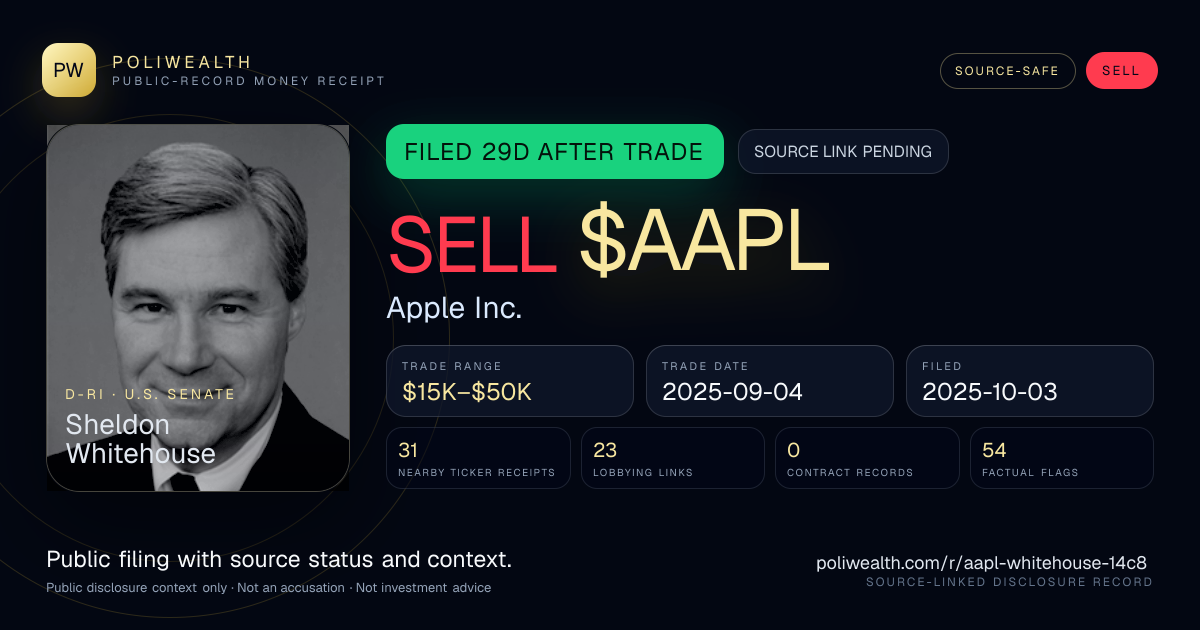
Task: Click the red SELL pill button
Action: point(1121,71)
